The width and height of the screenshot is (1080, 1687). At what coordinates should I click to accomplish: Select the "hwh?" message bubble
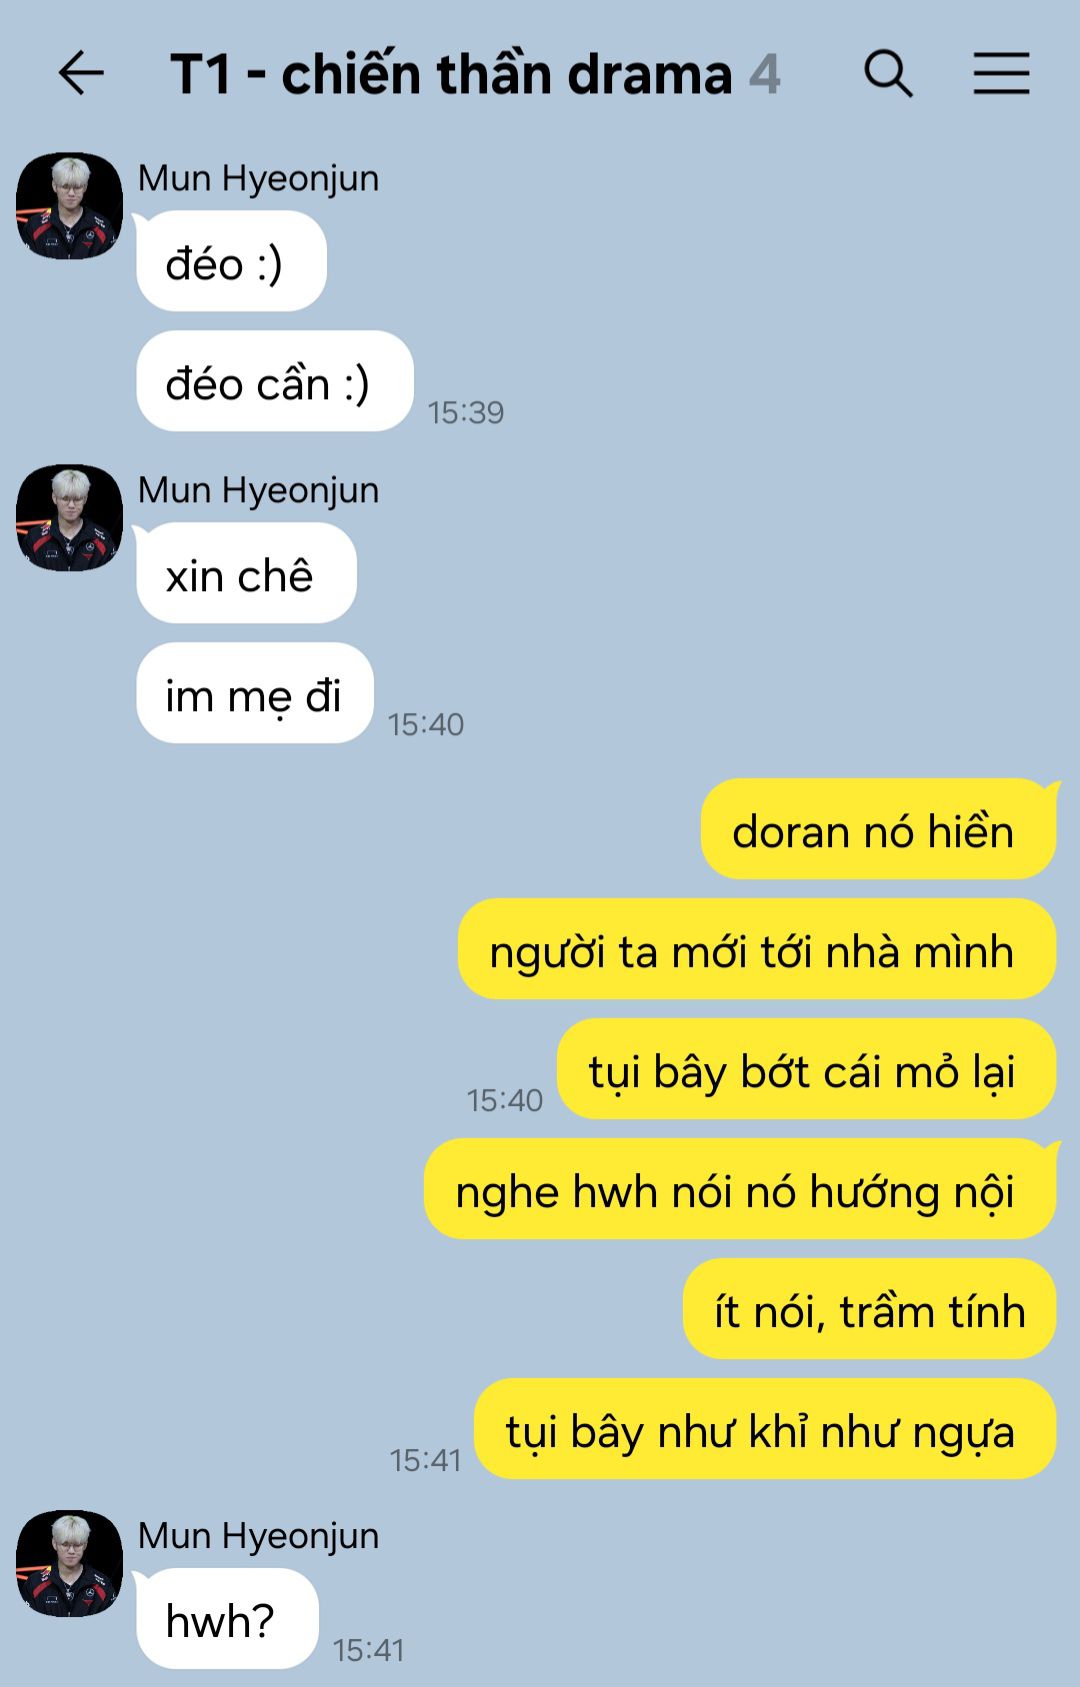pos(227,1620)
